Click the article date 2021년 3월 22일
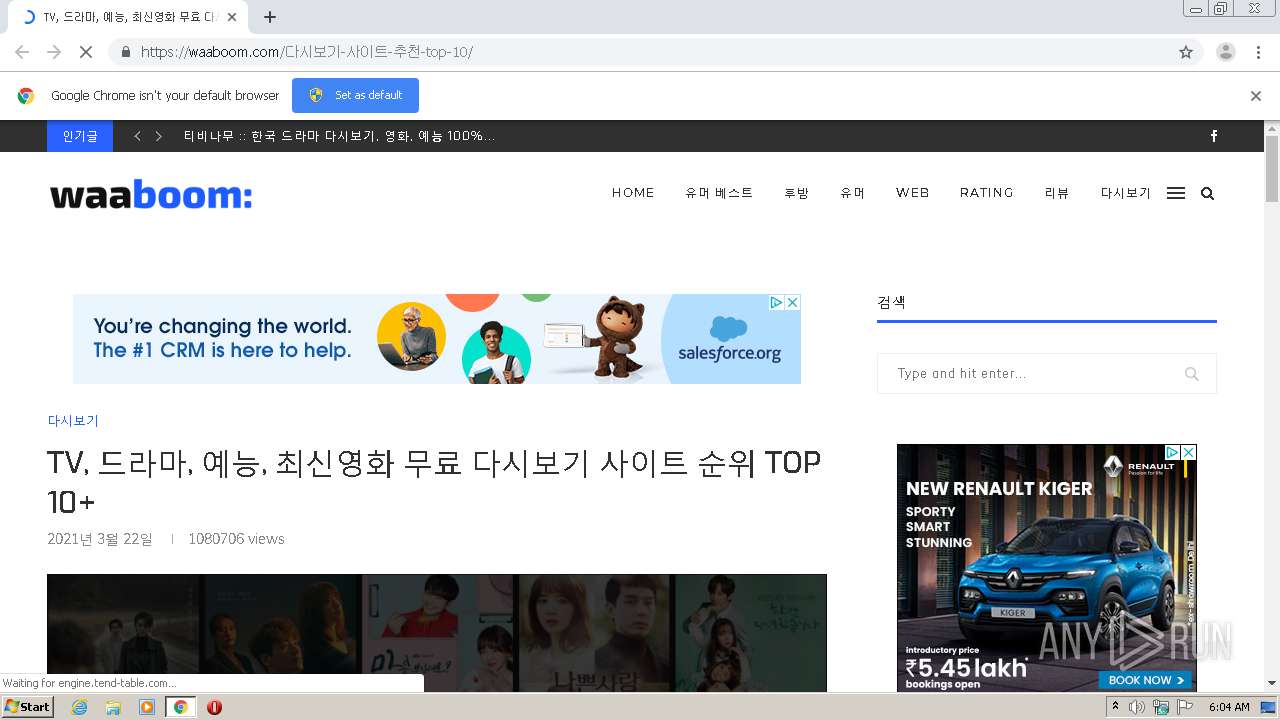 point(100,539)
